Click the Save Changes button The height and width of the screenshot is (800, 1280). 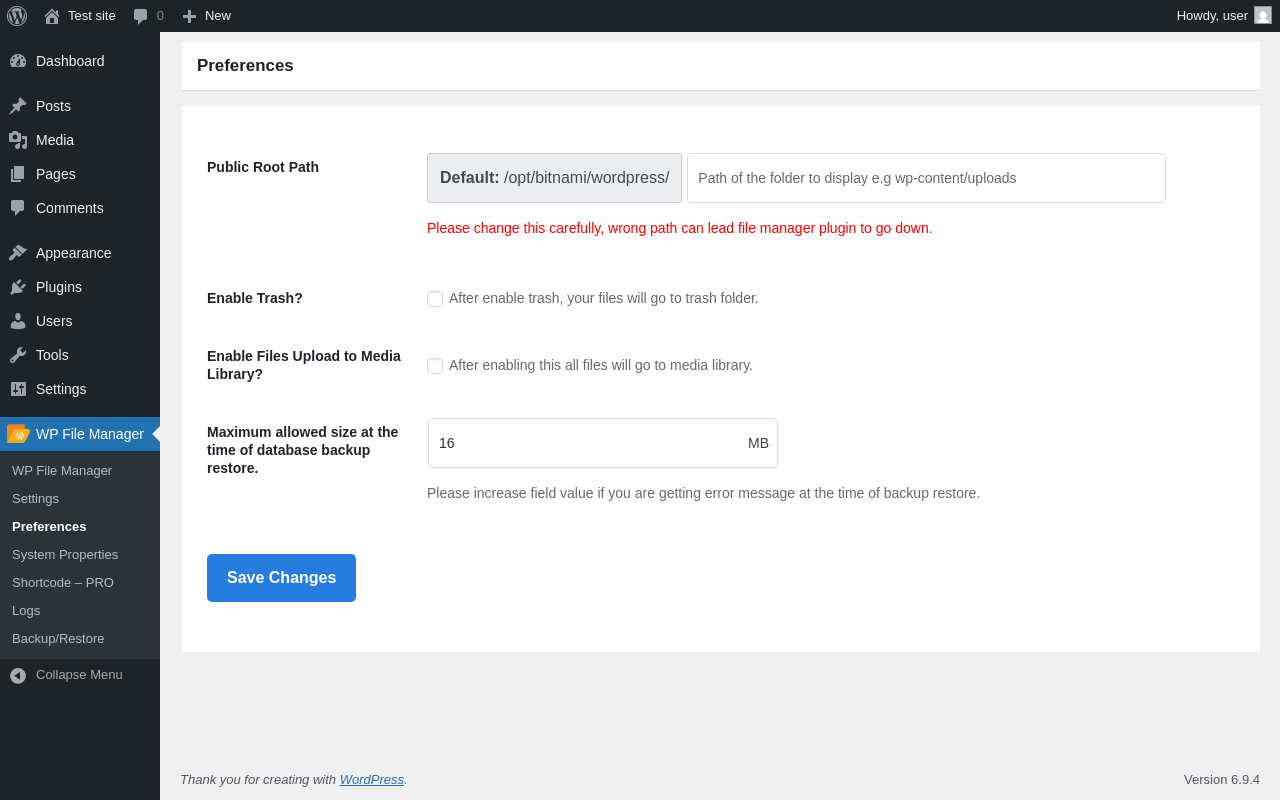(281, 578)
